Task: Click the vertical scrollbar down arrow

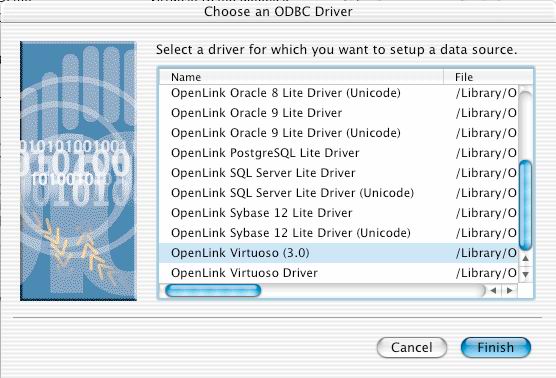Action: click(x=526, y=274)
